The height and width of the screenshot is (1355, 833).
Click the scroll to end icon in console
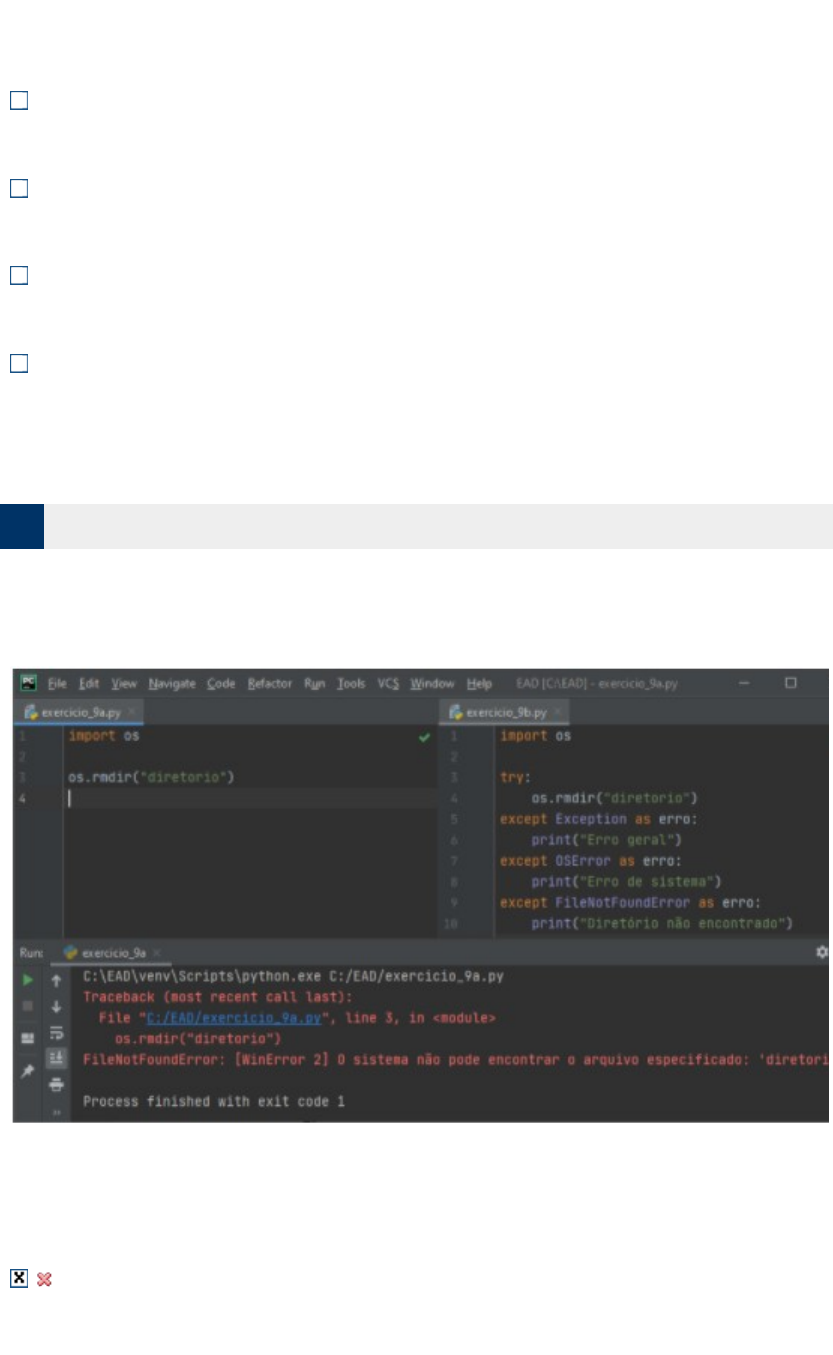[x=57, y=1059]
